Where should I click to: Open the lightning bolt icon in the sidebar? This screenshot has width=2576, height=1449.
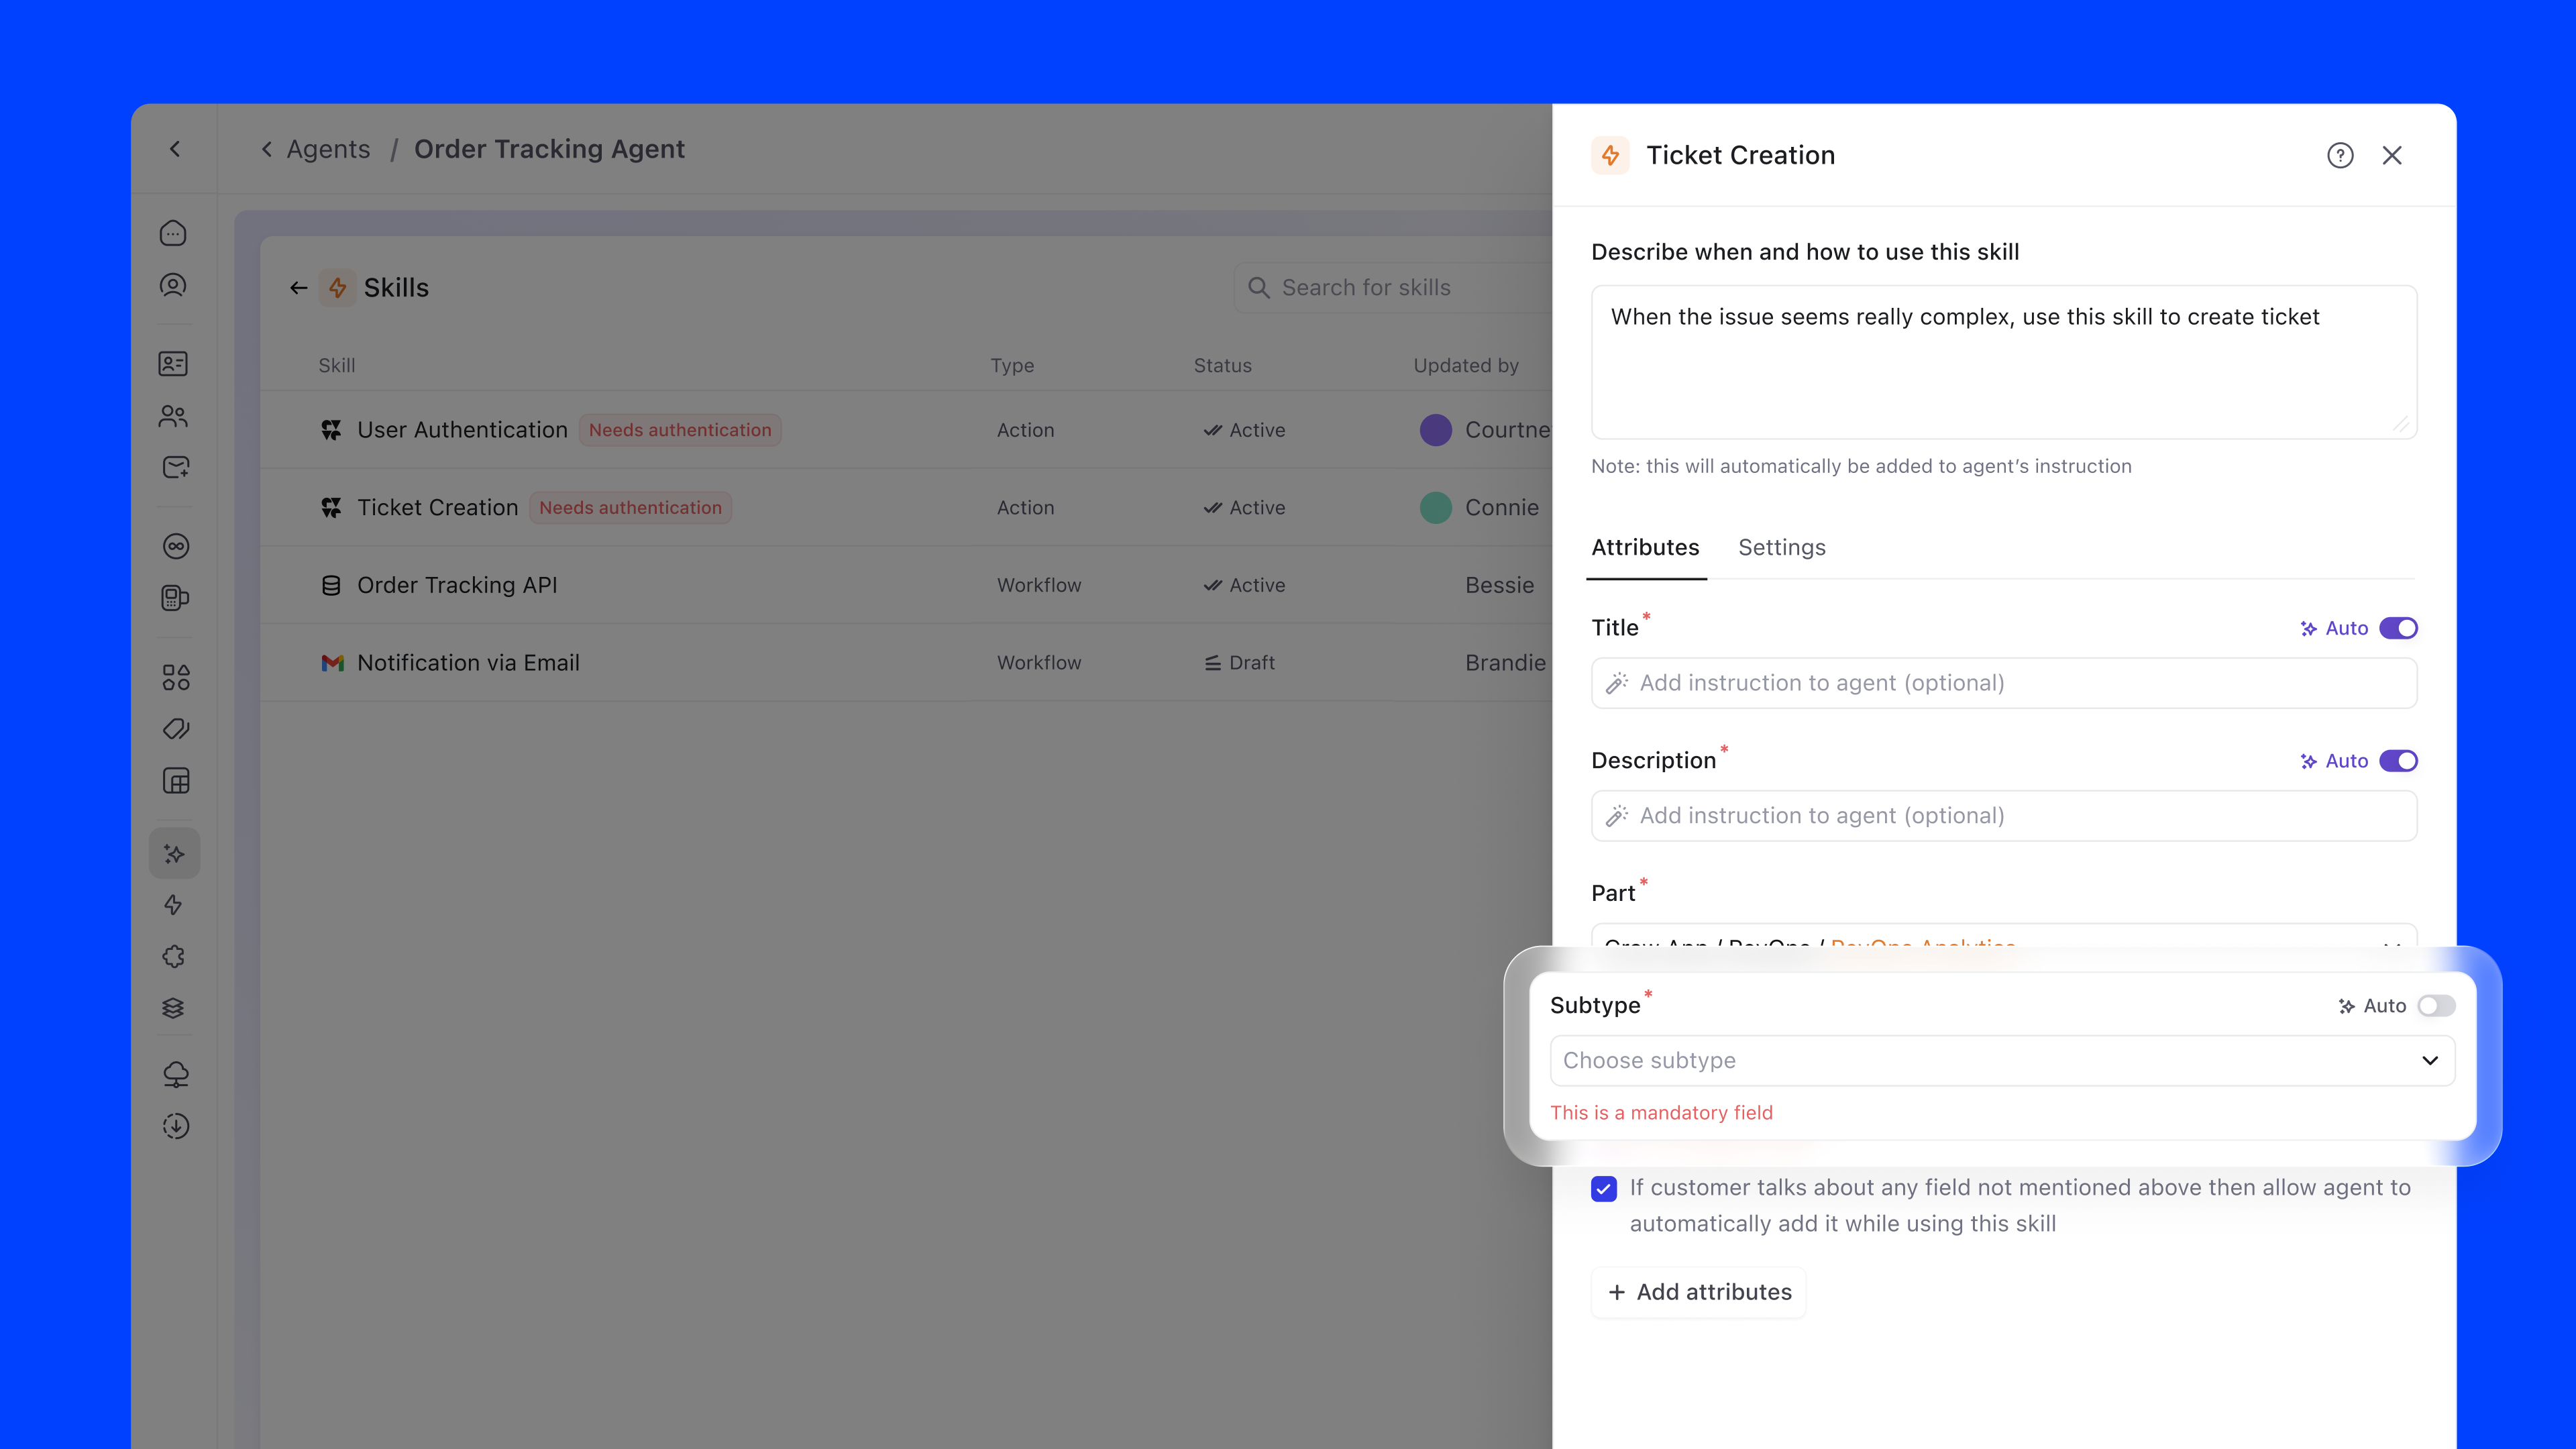pos(174,906)
